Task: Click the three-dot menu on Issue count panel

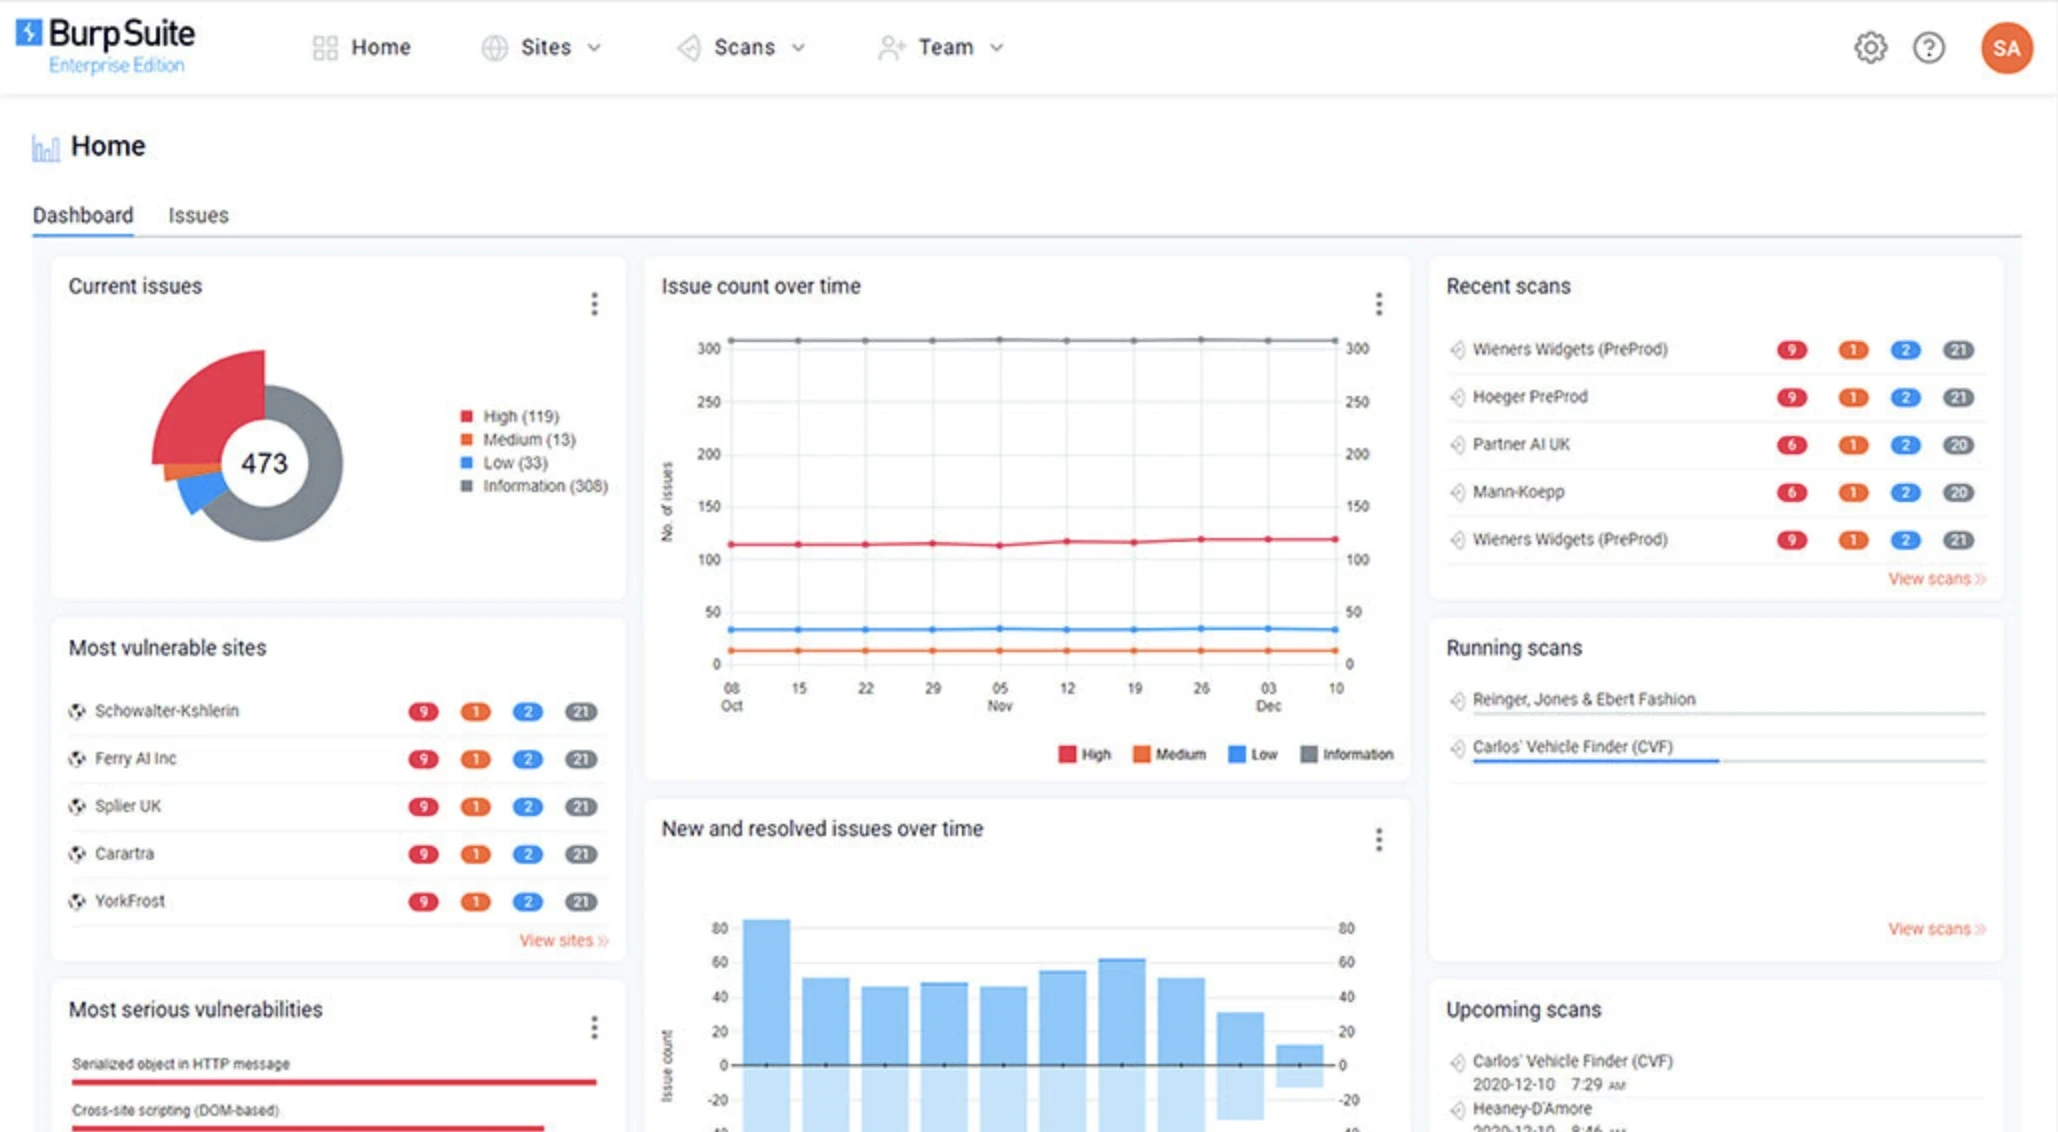Action: coord(1378,304)
